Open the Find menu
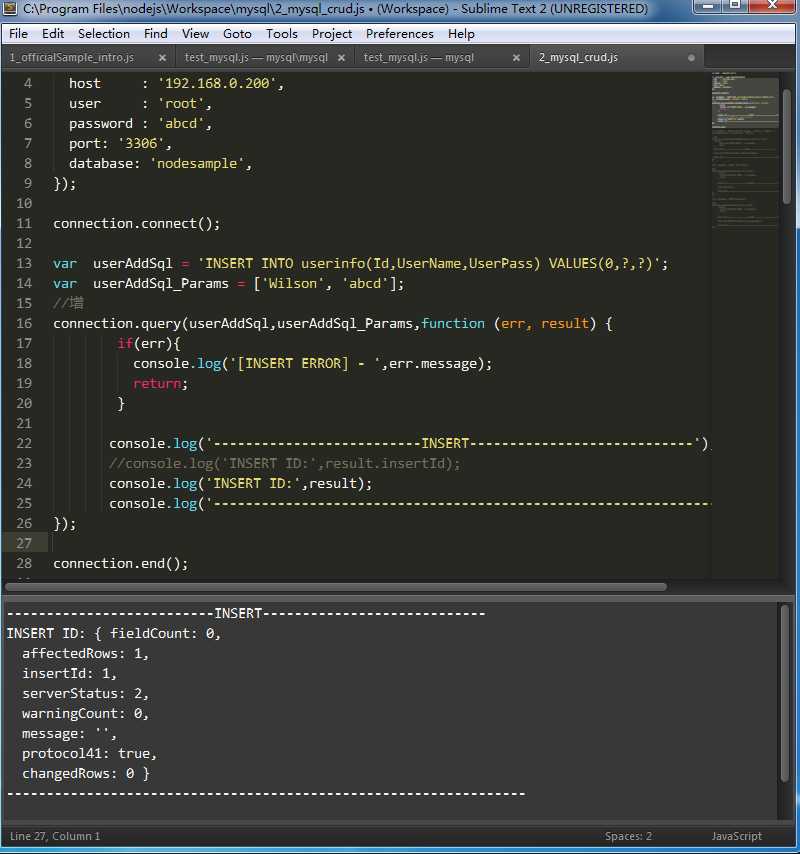 tap(156, 34)
